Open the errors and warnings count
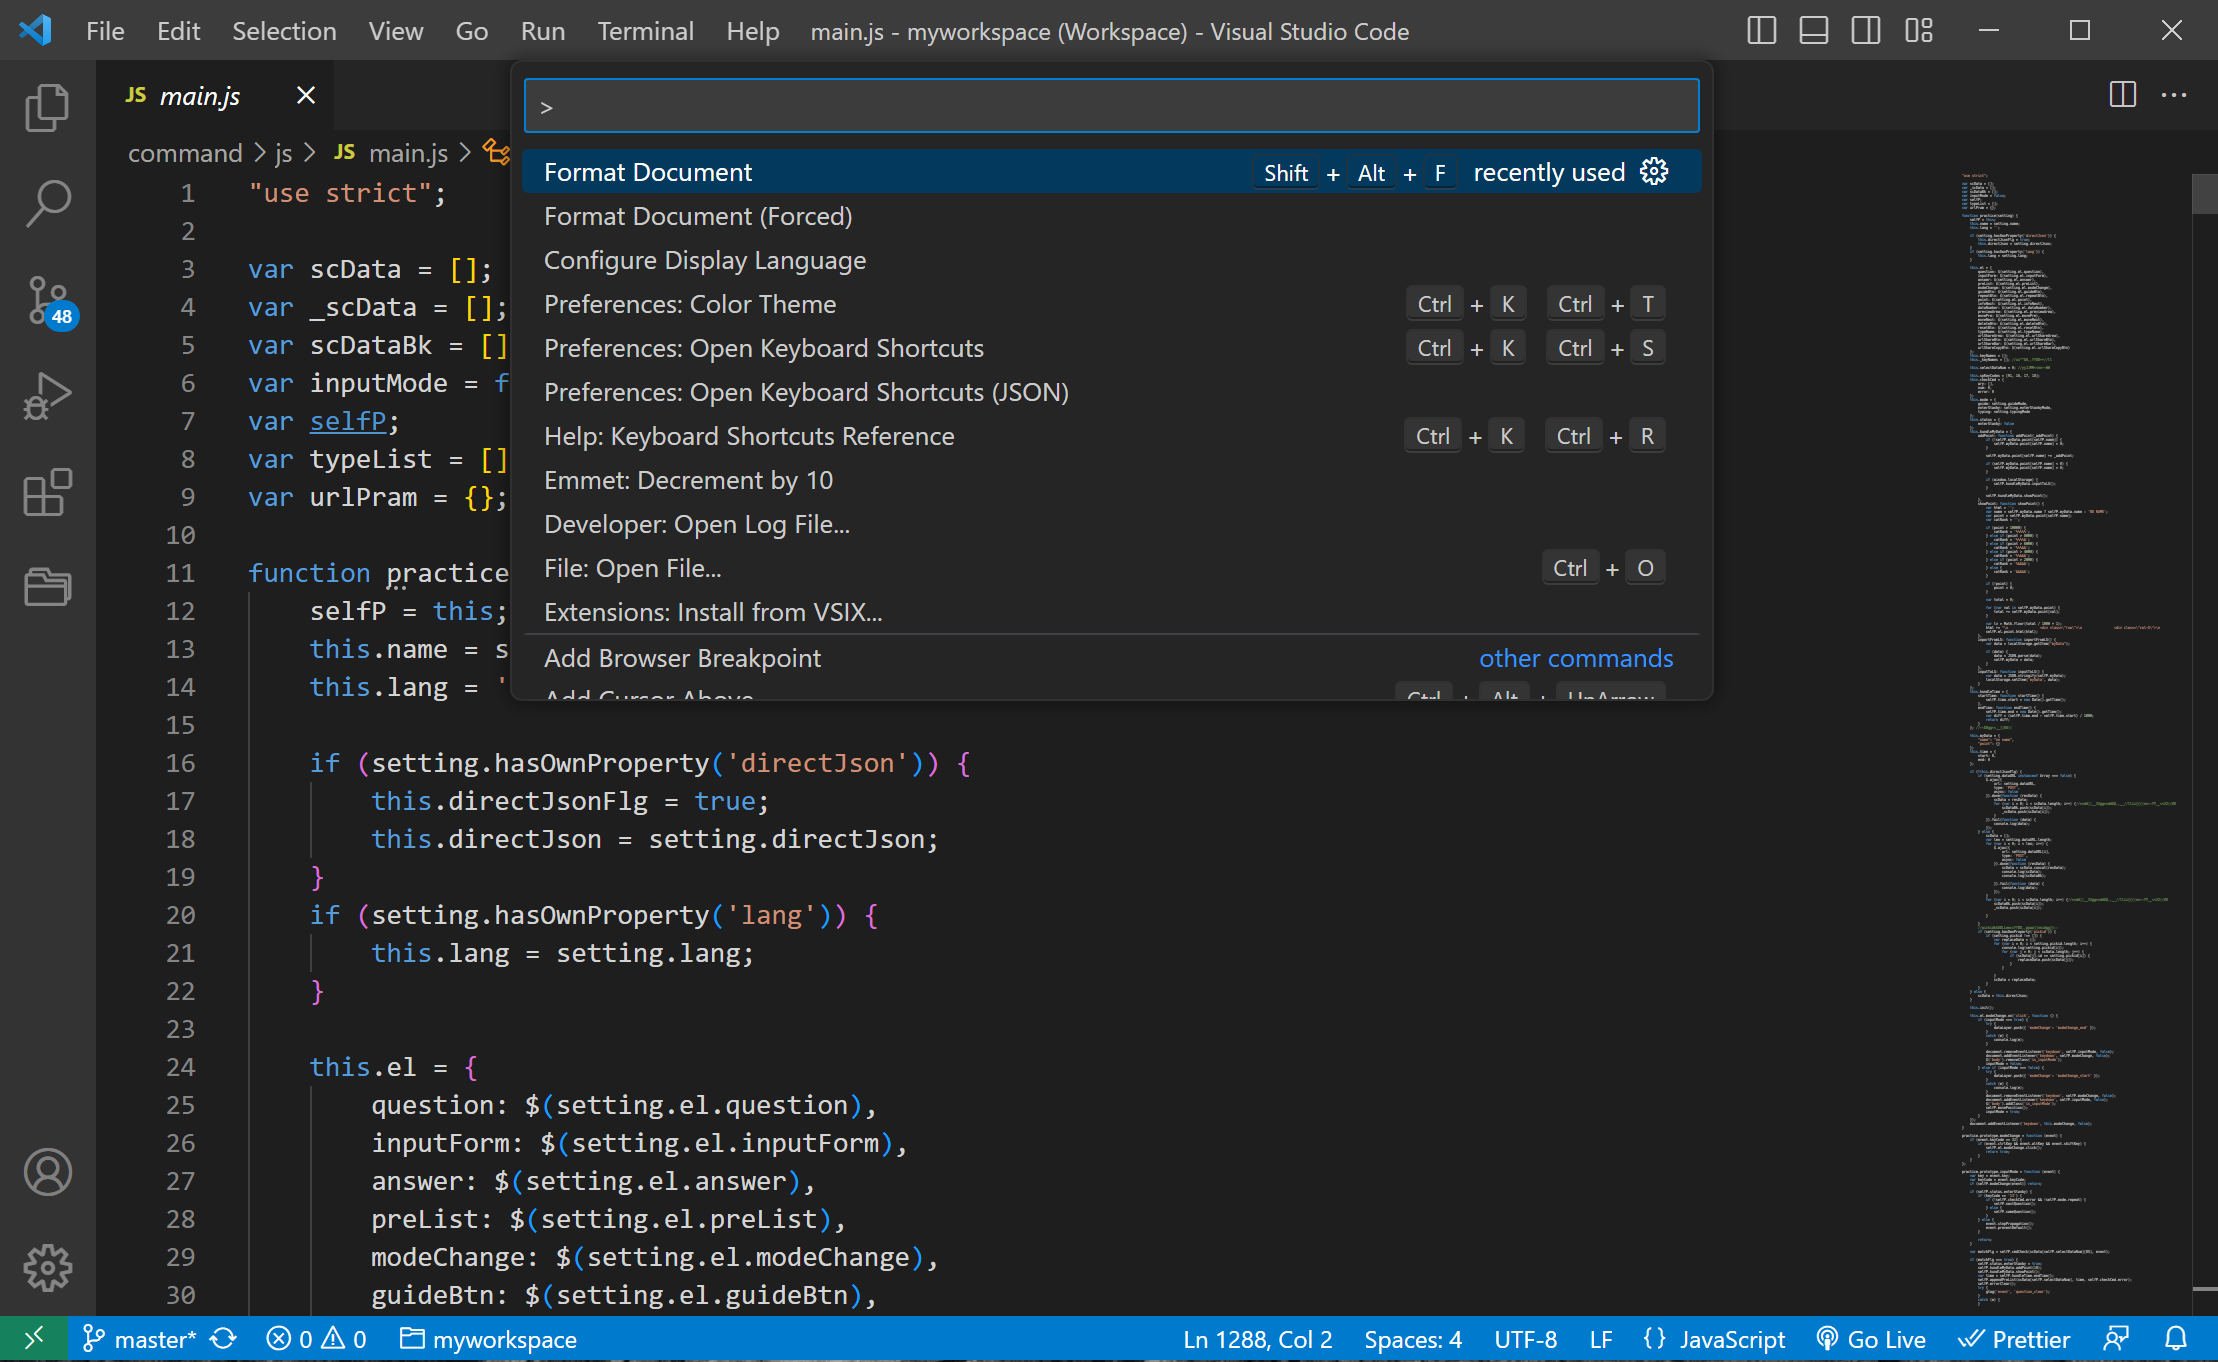Viewport: 2218px width, 1362px height. tap(317, 1339)
